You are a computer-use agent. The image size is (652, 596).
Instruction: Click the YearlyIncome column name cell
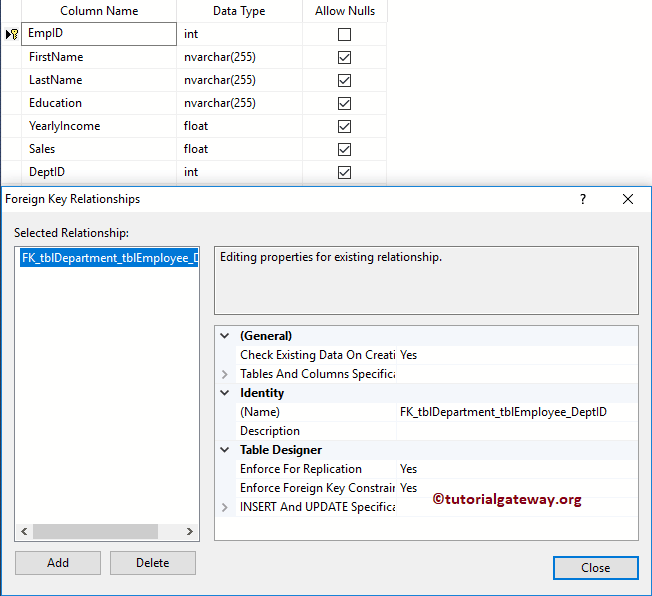(99, 126)
